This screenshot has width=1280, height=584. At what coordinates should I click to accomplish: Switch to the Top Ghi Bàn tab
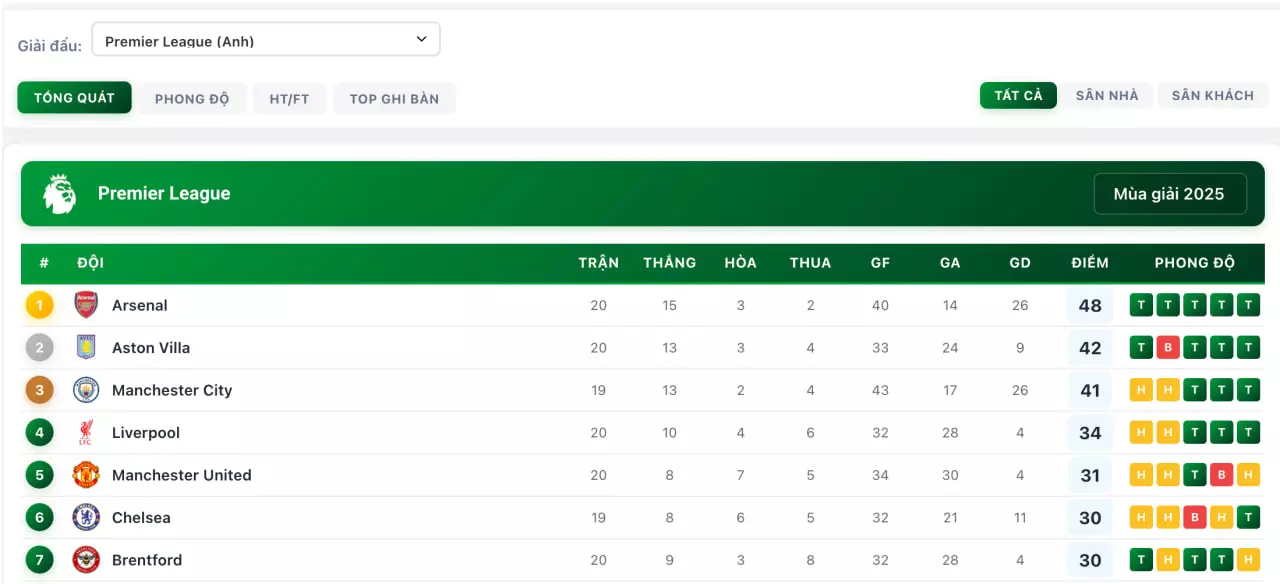pyautogui.click(x=394, y=99)
